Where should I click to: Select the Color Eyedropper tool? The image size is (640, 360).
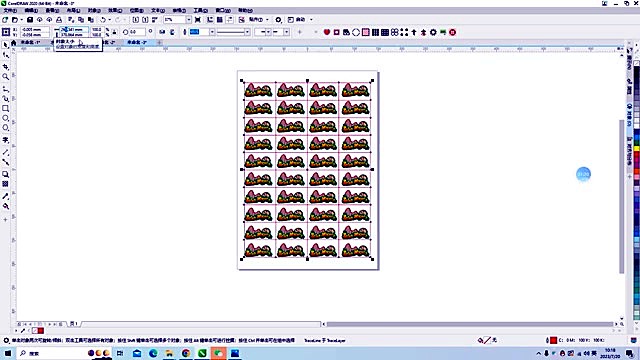pos(5,196)
